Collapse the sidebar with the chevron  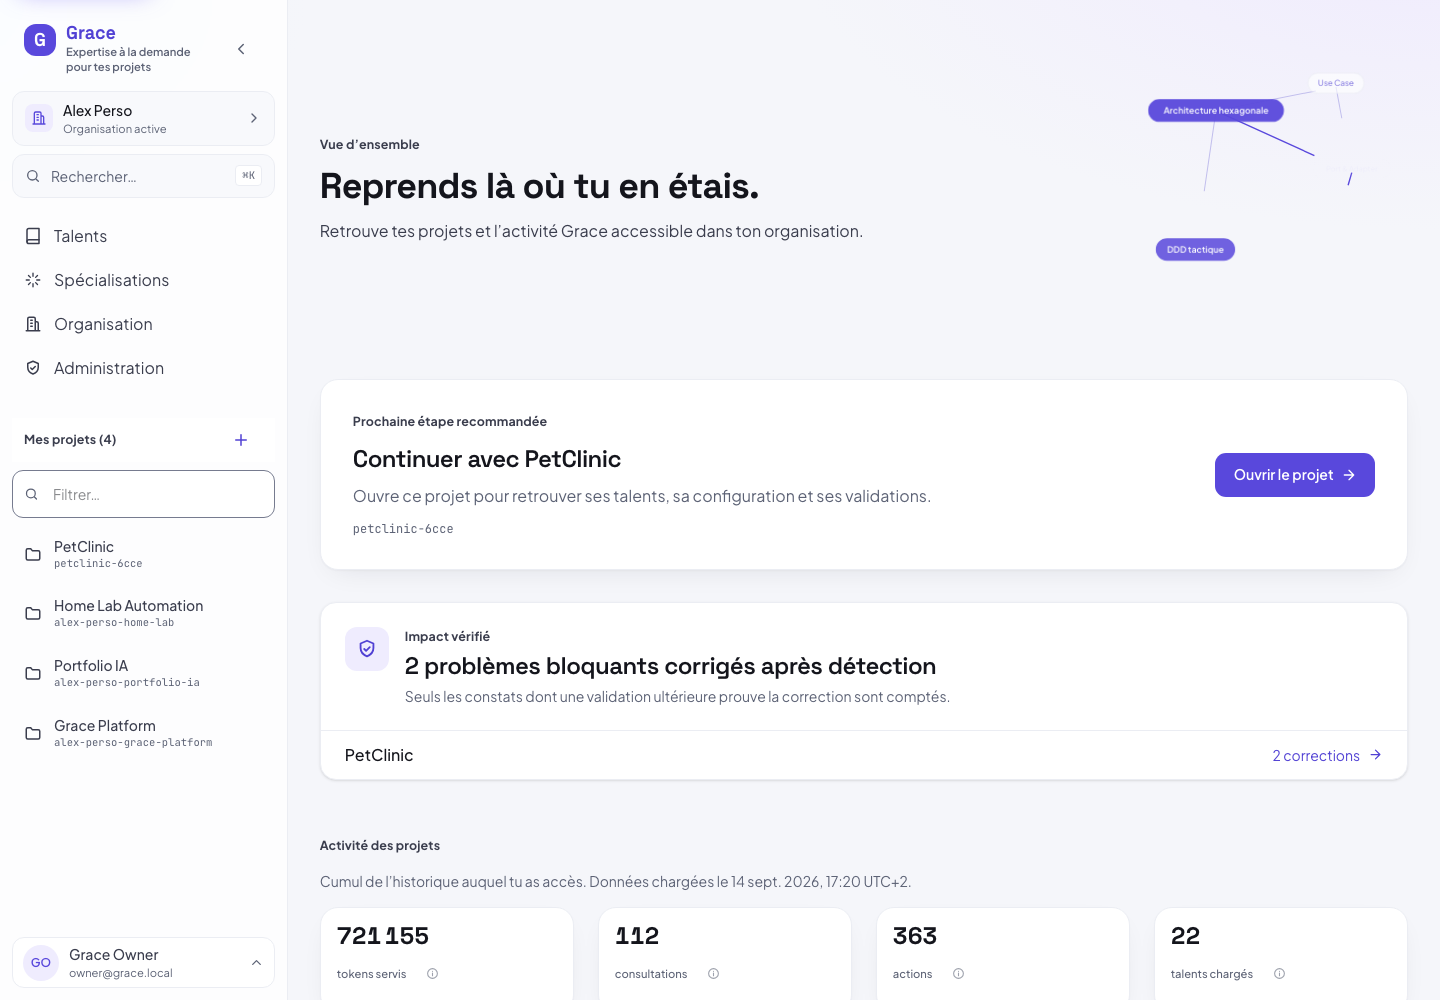241,49
